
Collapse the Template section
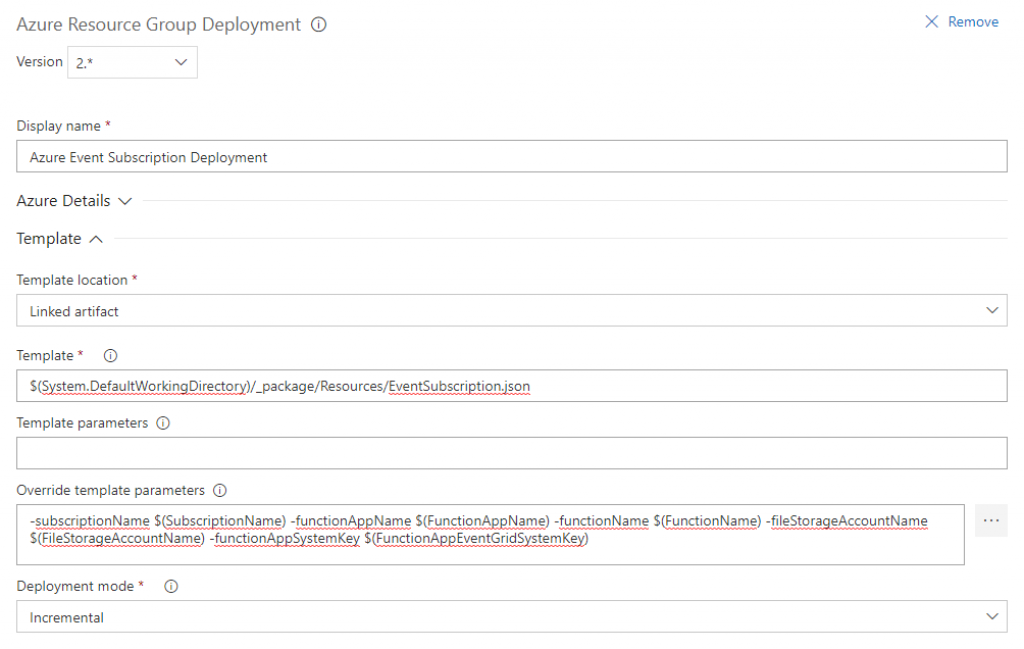59,239
